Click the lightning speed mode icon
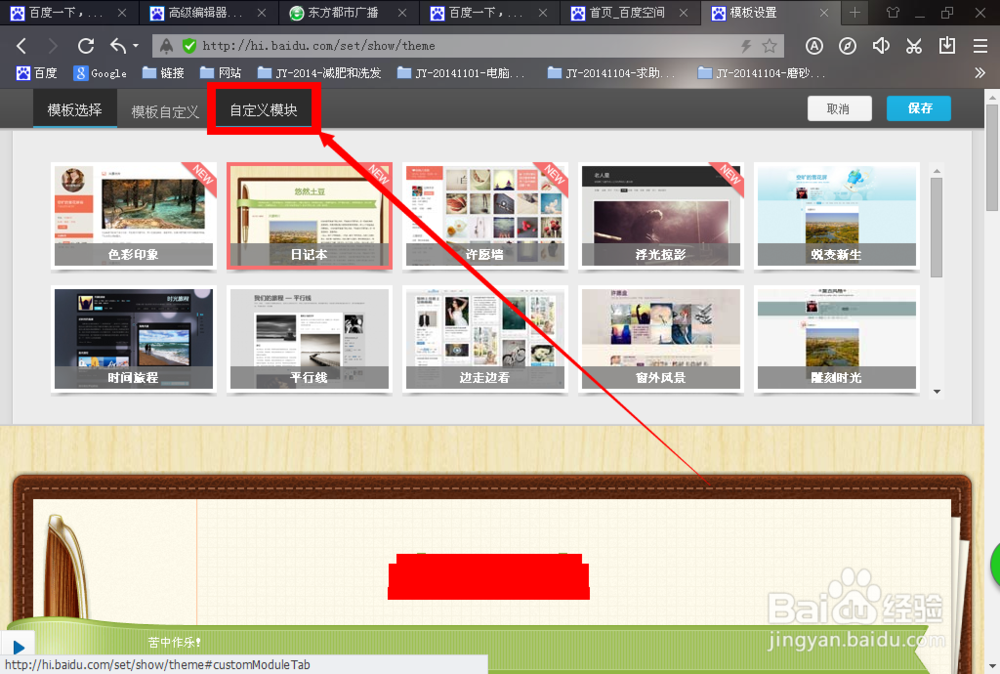 tap(746, 46)
